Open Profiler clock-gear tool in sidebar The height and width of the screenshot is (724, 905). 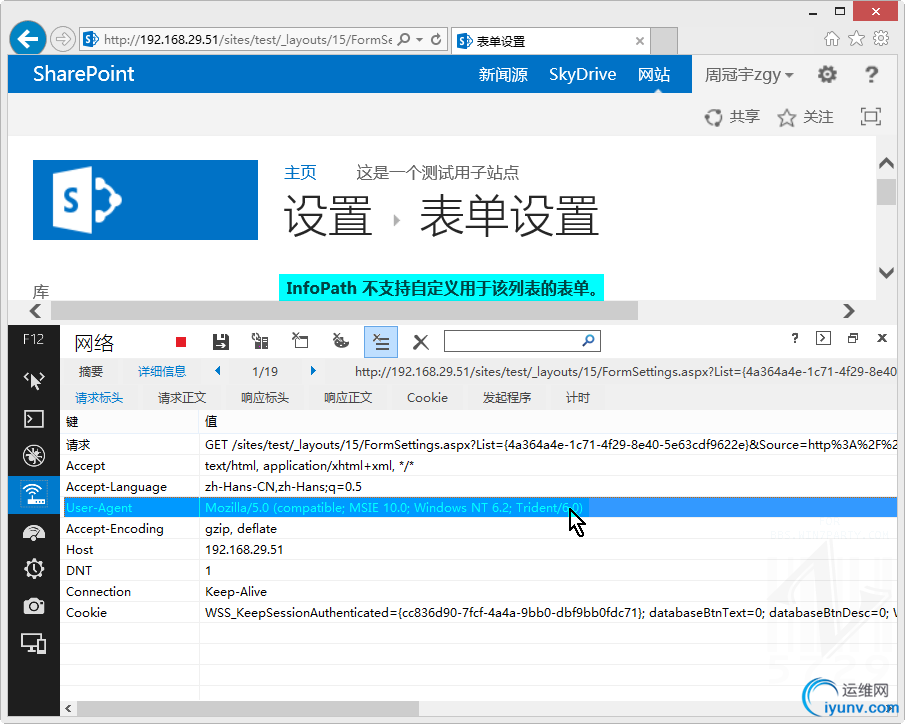[33, 569]
